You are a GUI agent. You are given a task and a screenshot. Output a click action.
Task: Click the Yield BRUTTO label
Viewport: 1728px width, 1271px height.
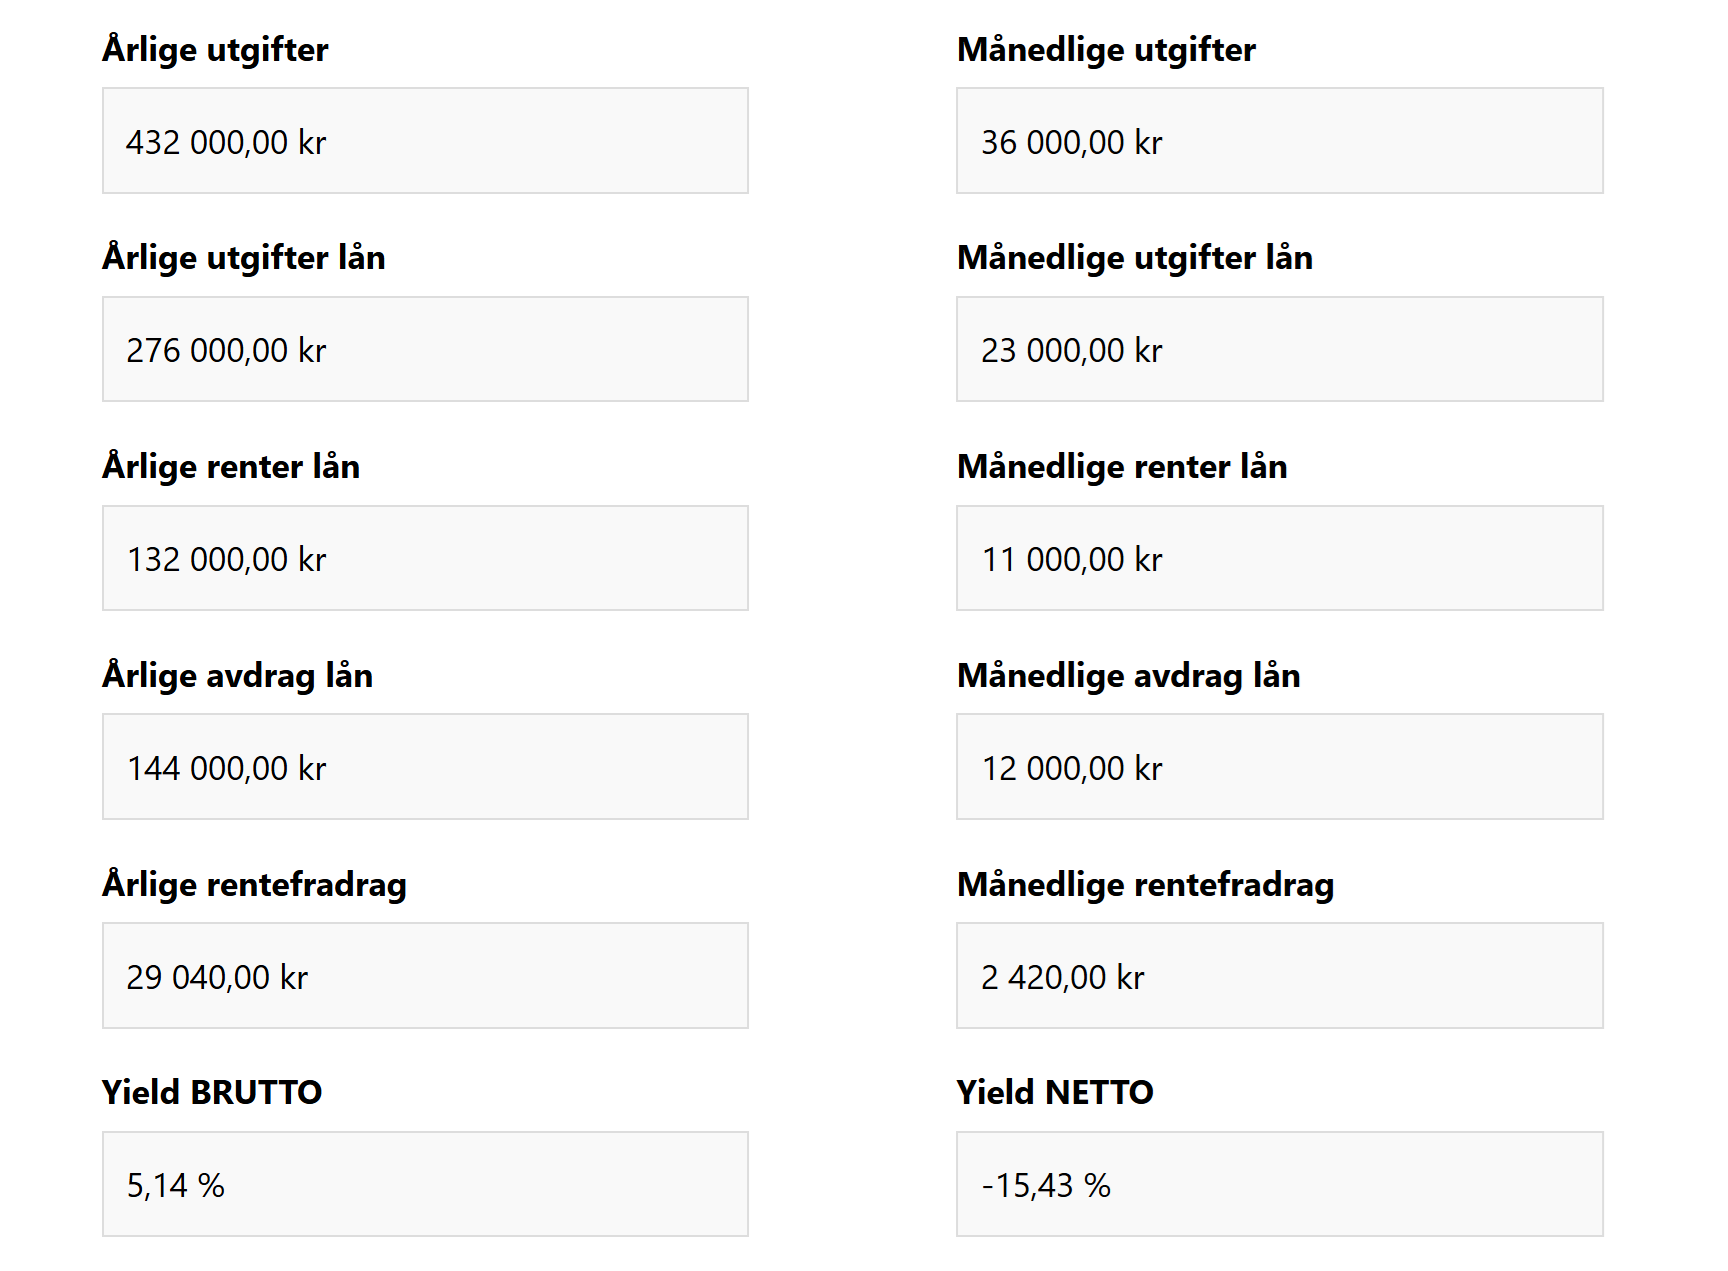212,1092
